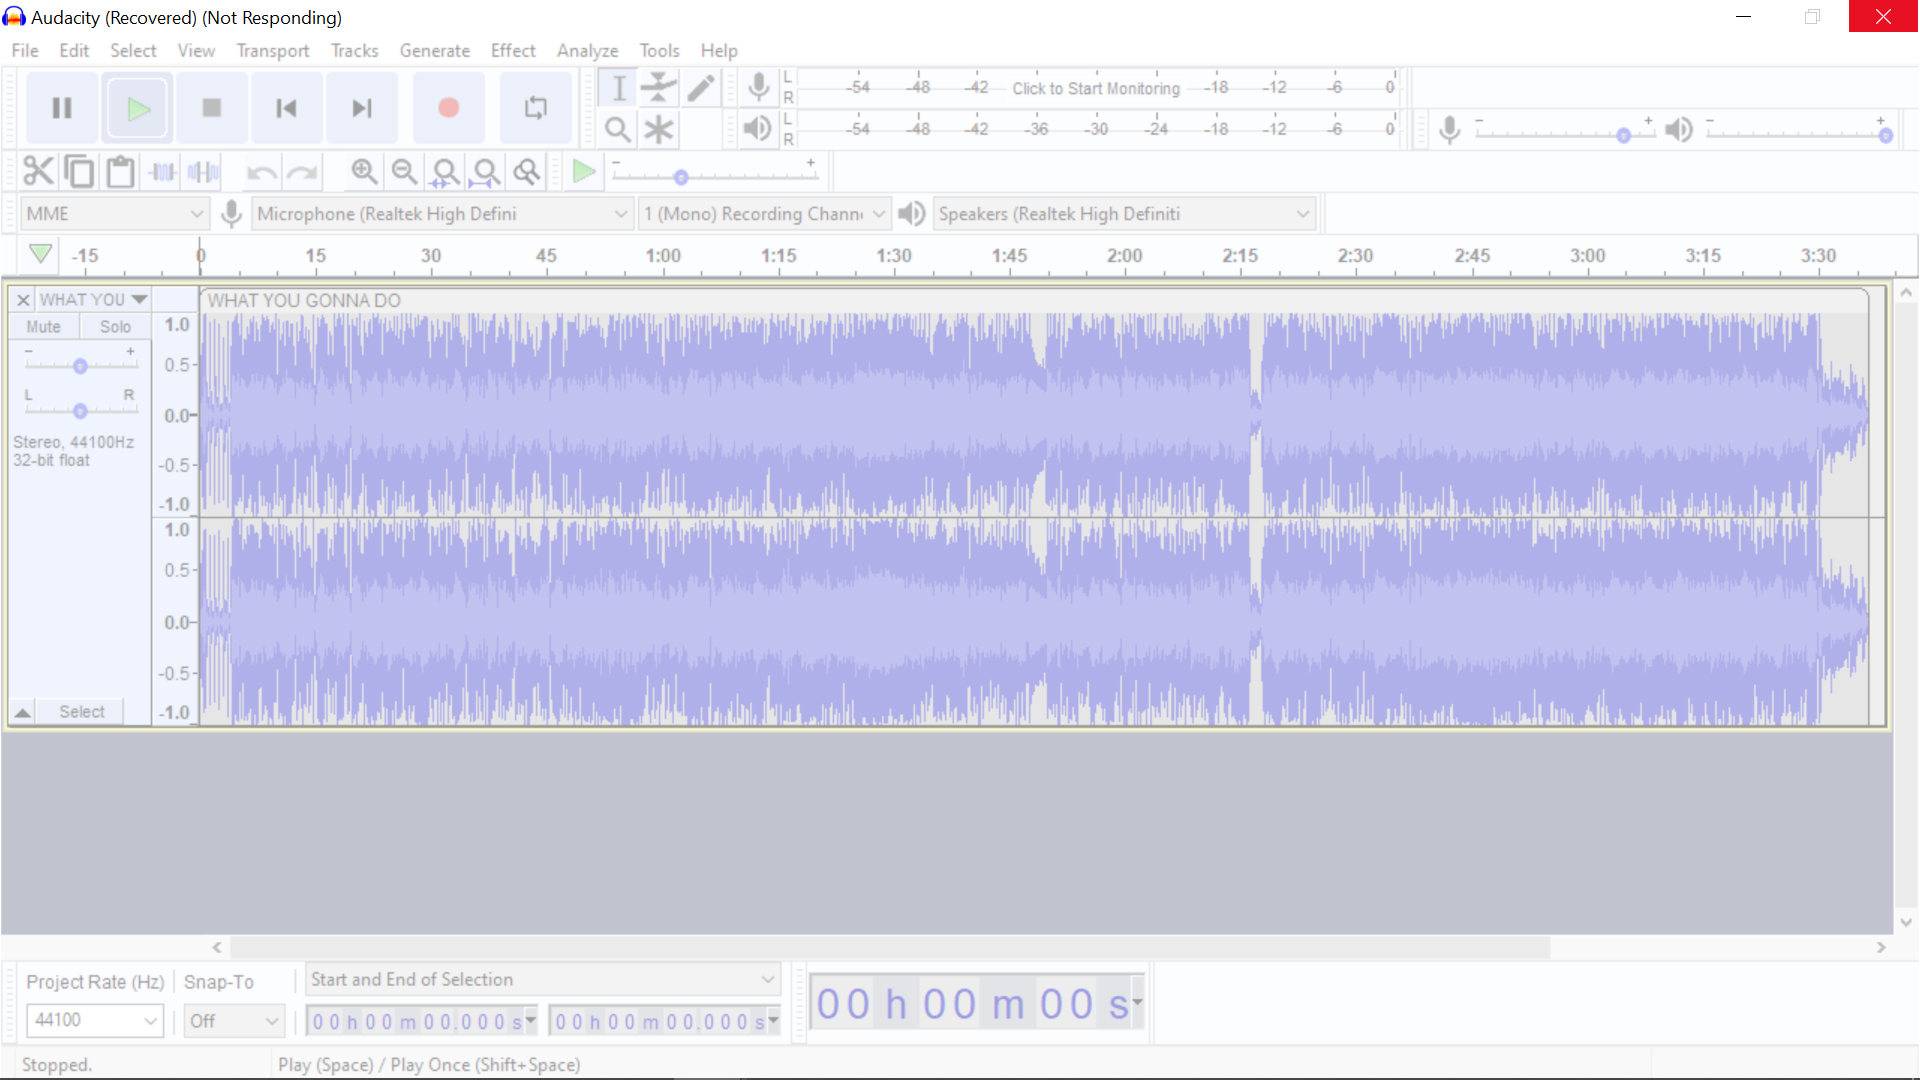
Task: Click the Paste clipboard icon
Action: (120, 172)
